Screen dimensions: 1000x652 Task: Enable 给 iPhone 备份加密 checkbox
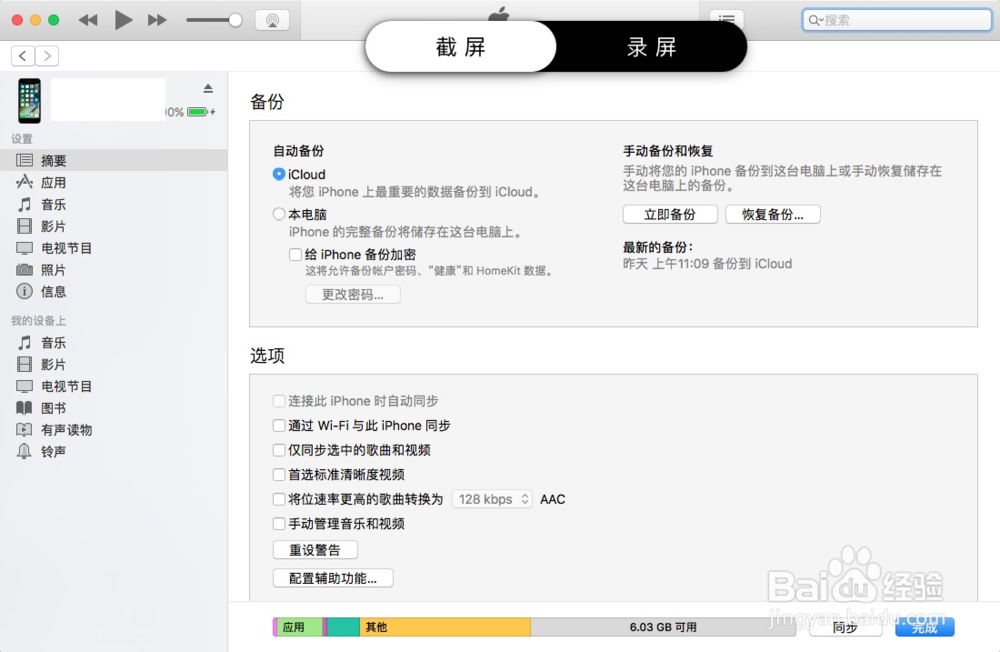pos(295,255)
